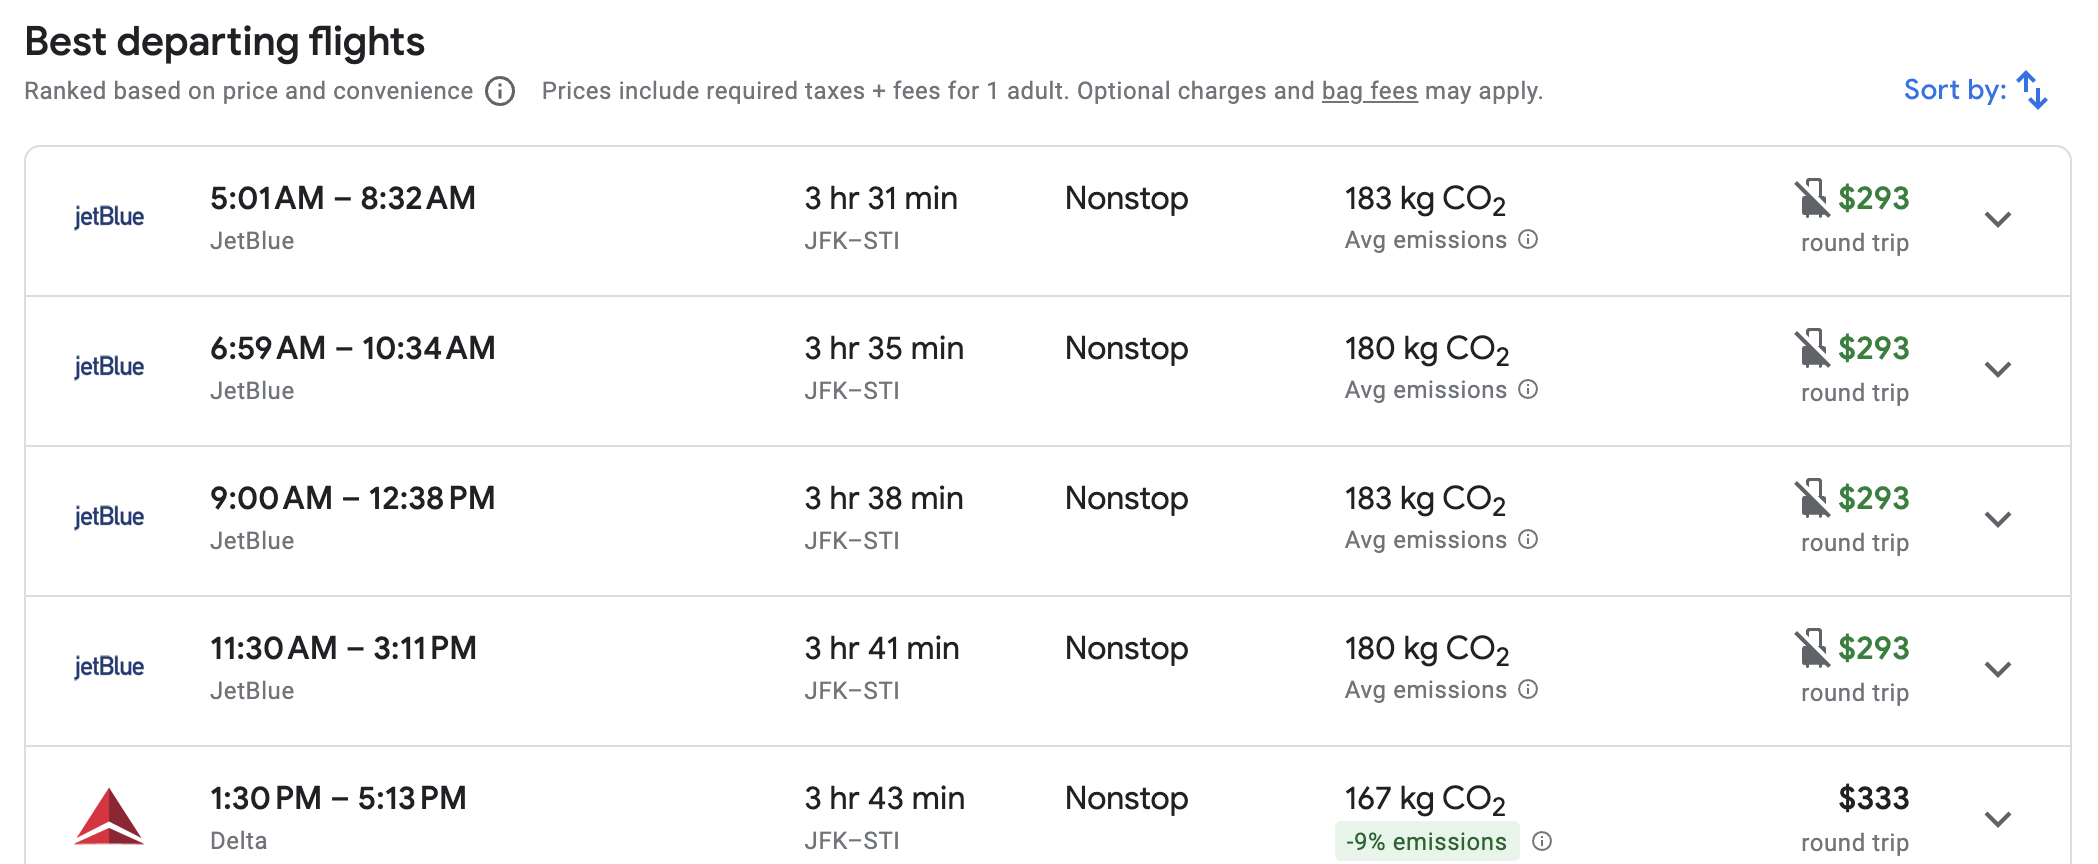Expand the 5:01 AM JetBlue flight details
The height and width of the screenshot is (864, 2098).
tap(1998, 220)
